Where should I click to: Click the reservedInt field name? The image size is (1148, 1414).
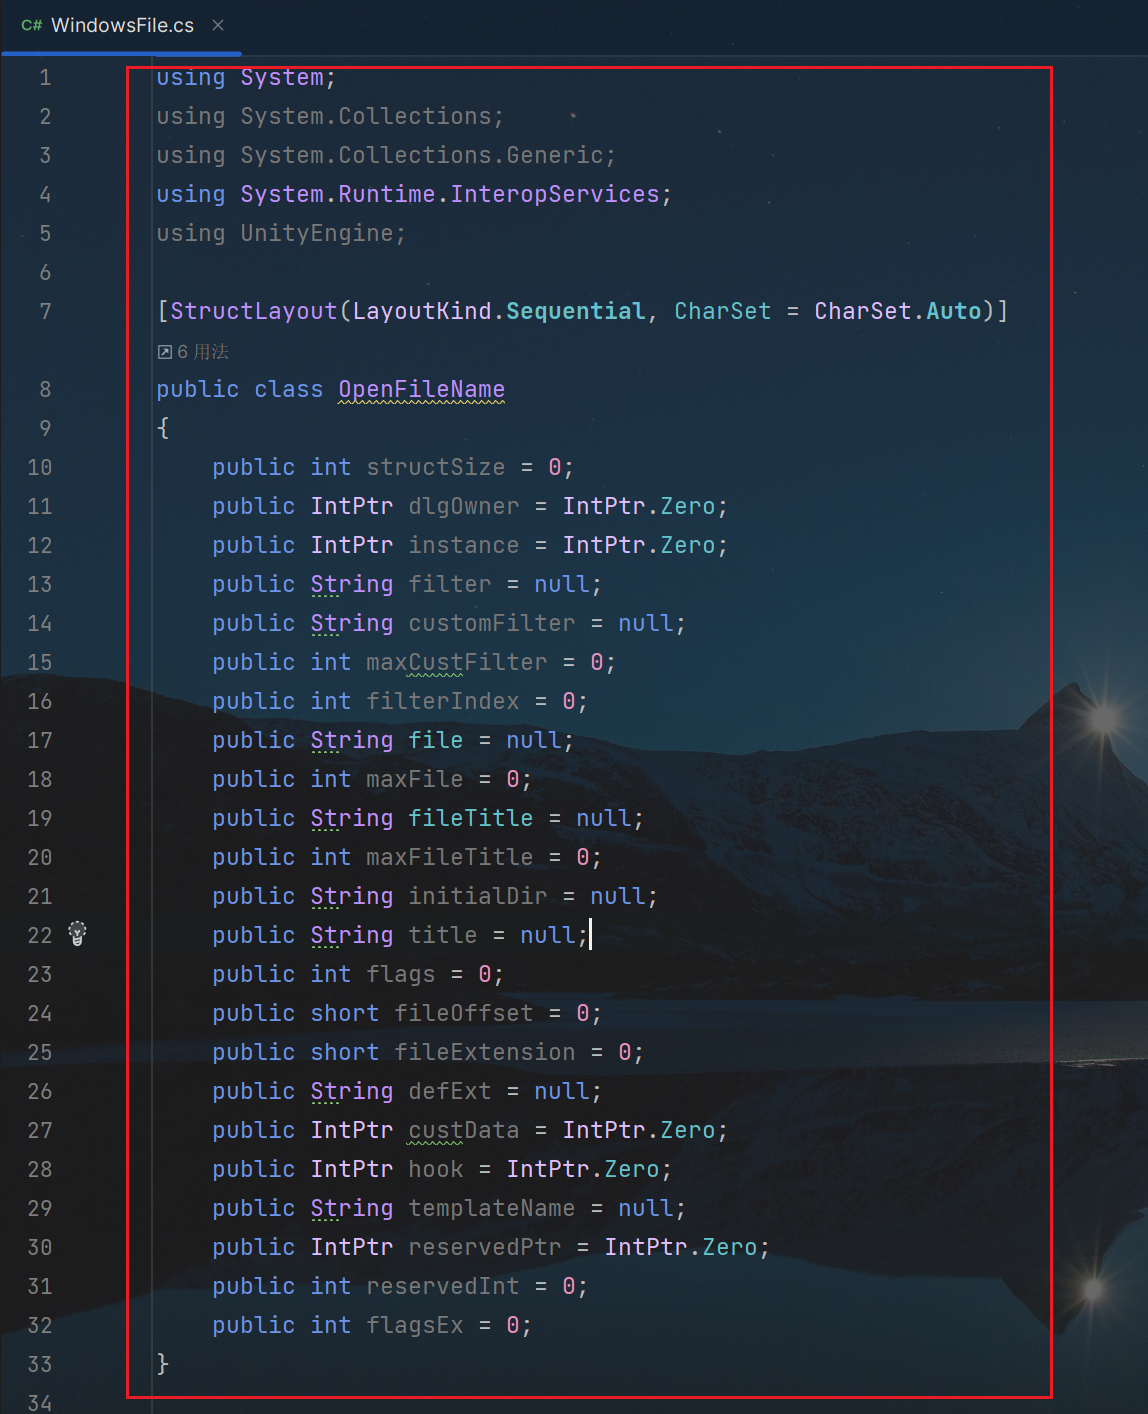pyautogui.click(x=443, y=1286)
